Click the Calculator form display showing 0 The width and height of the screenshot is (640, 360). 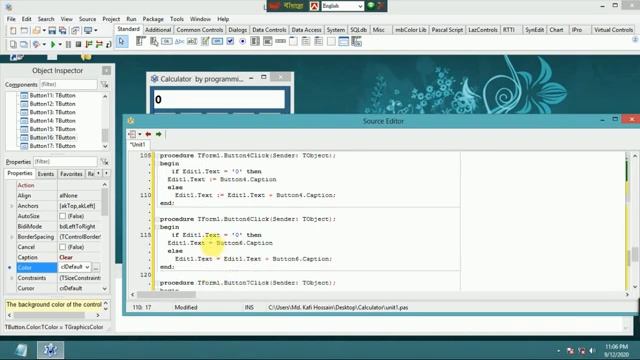(x=219, y=99)
